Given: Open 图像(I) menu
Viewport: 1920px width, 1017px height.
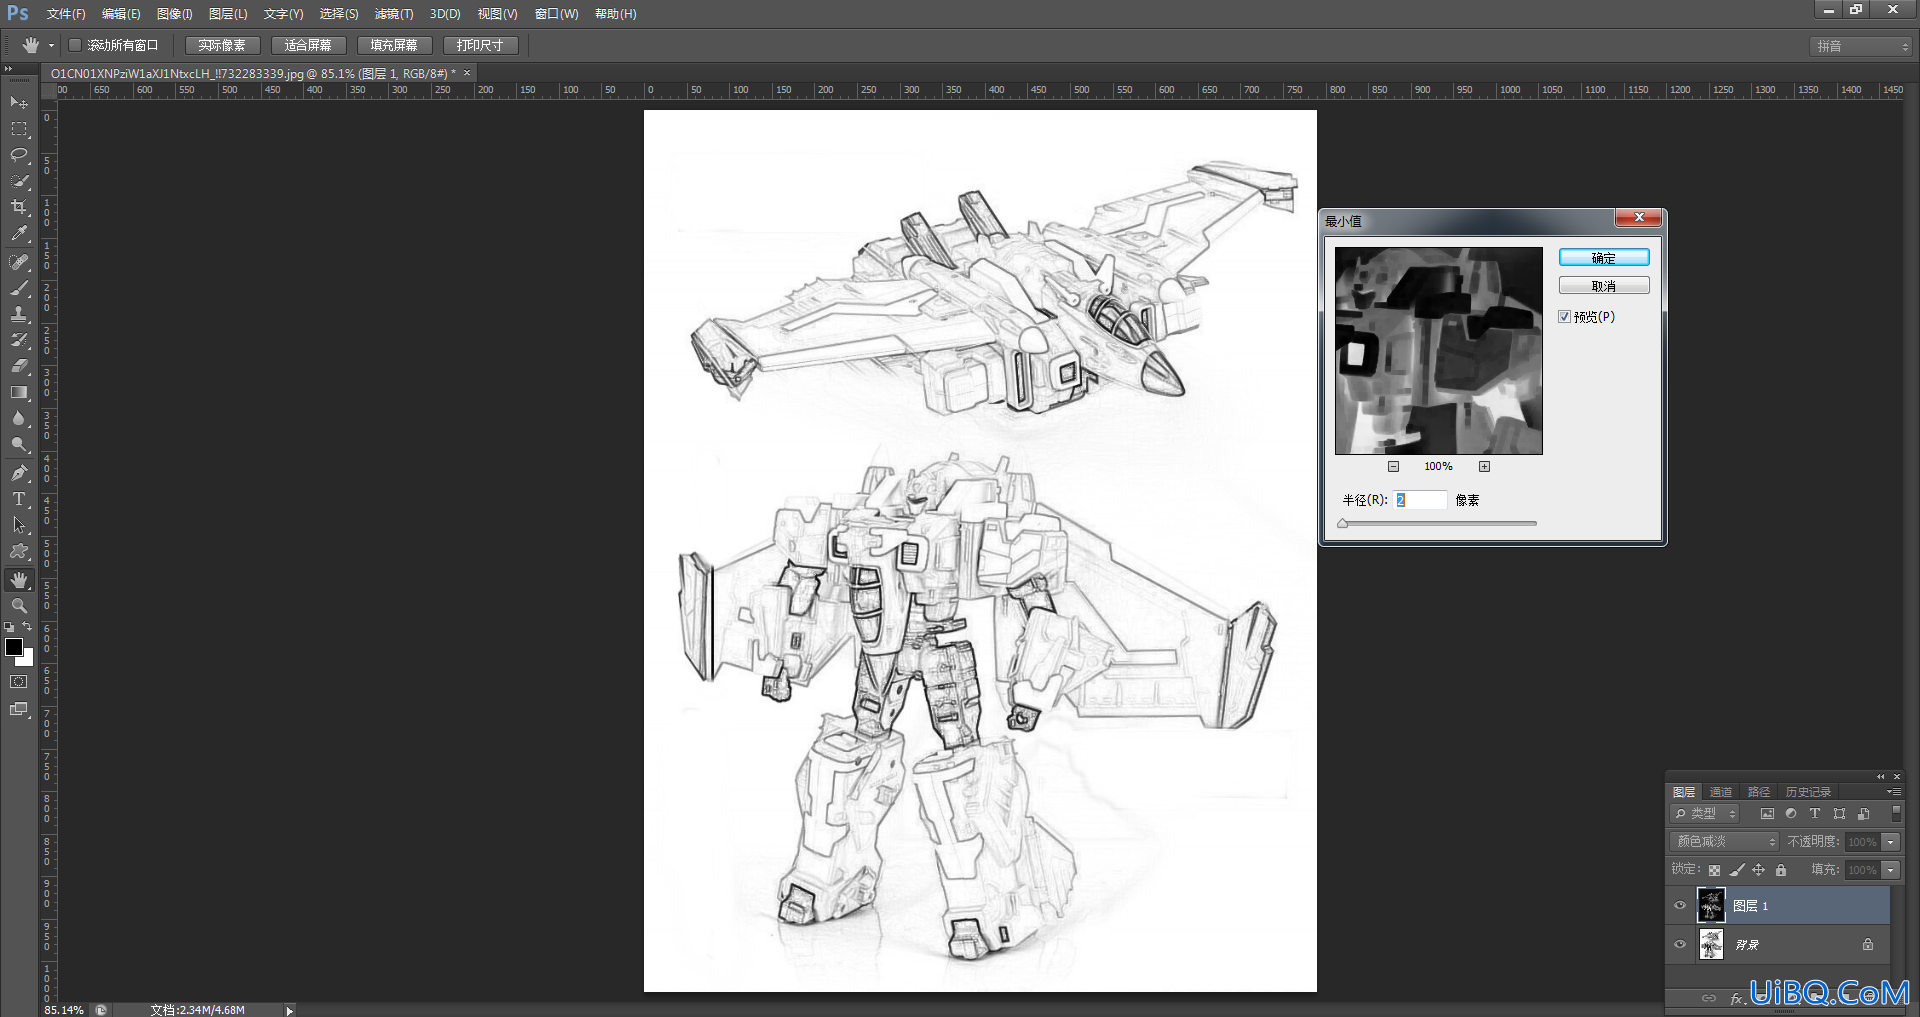Looking at the screenshot, I should pos(174,14).
